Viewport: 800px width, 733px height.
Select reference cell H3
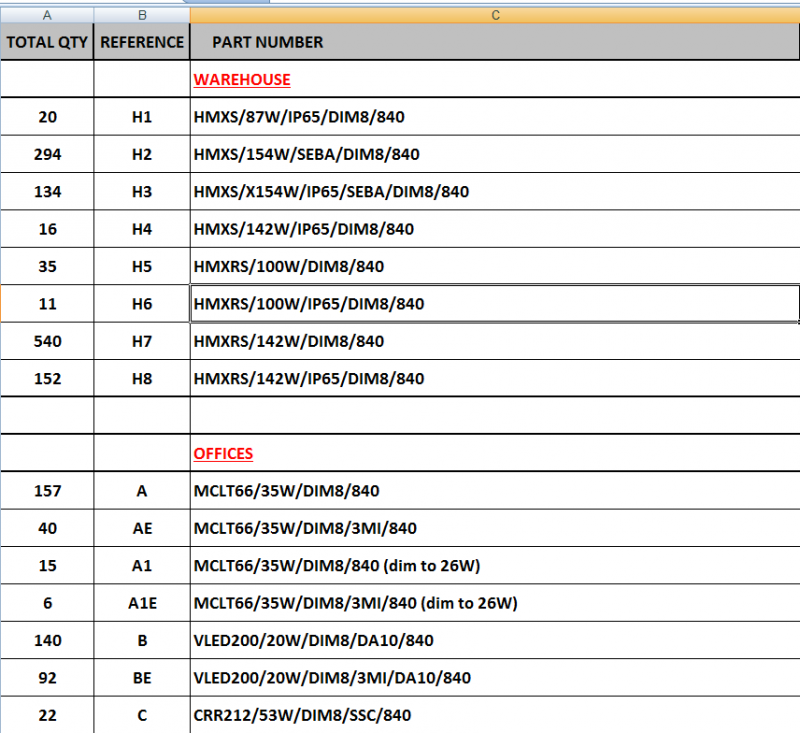(x=142, y=191)
